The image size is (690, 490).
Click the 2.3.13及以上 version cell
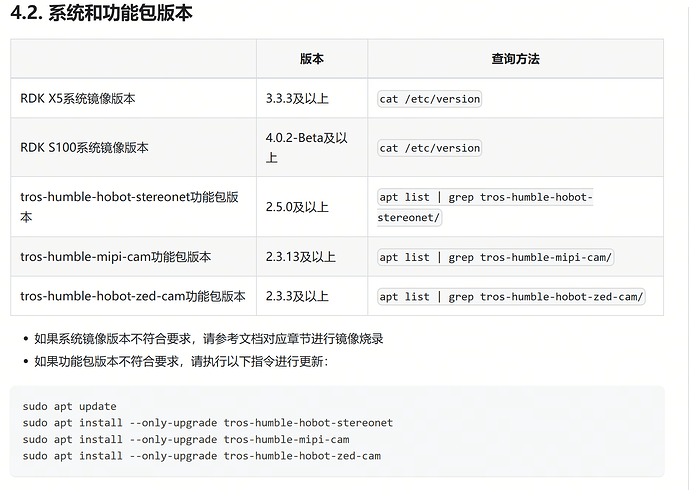tap(312, 256)
